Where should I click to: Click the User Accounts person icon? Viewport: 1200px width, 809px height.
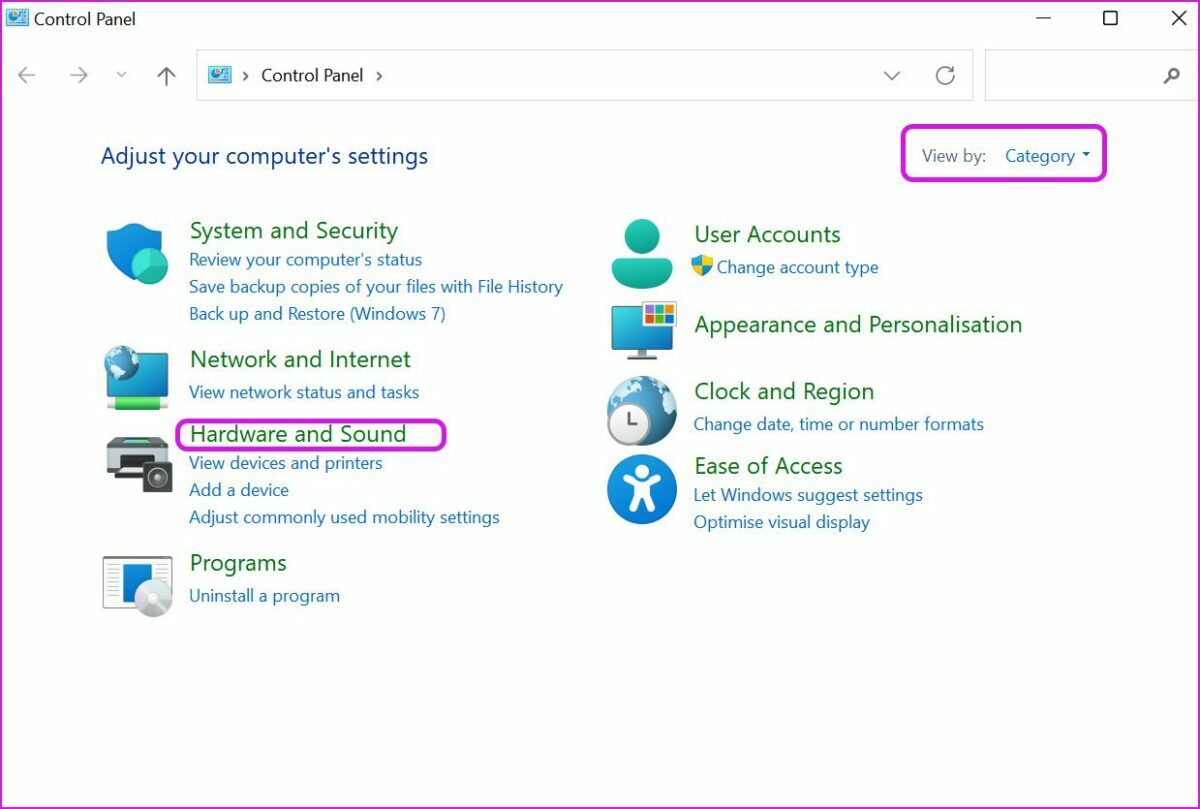642,254
